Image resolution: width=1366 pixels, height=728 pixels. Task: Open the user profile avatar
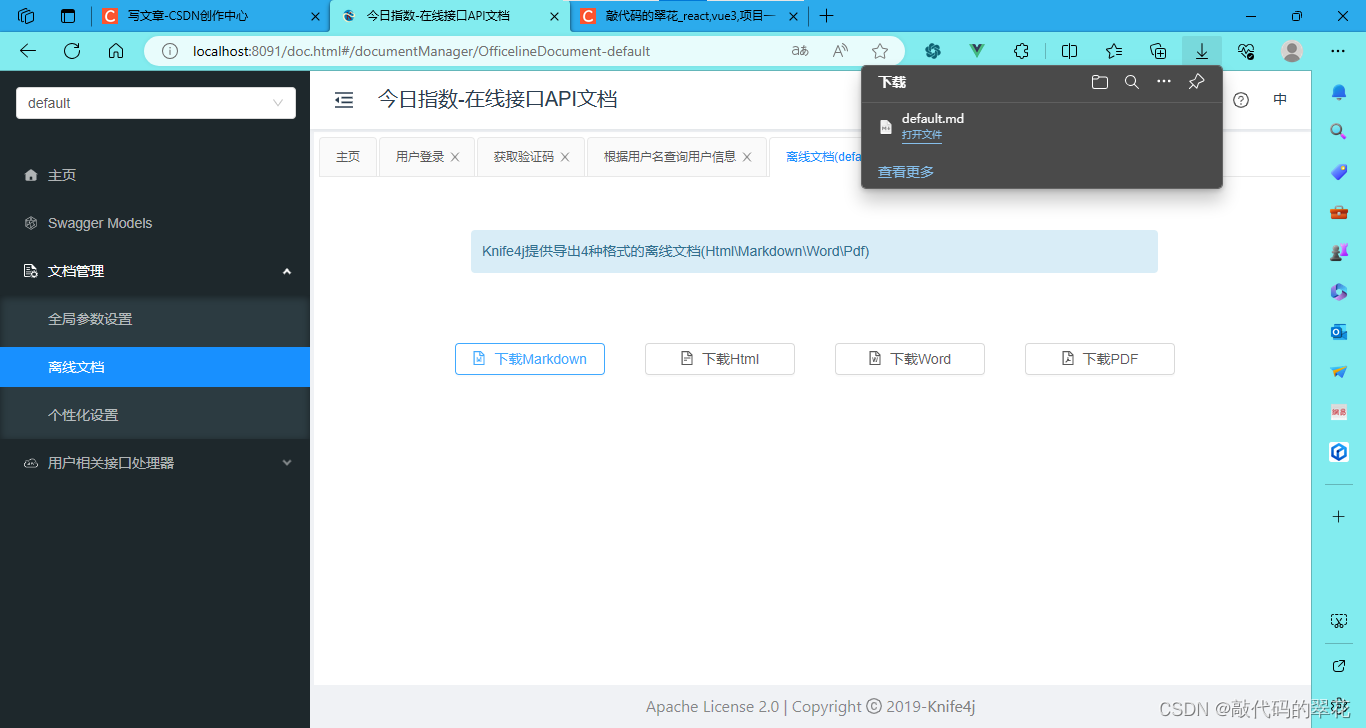point(1292,51)
